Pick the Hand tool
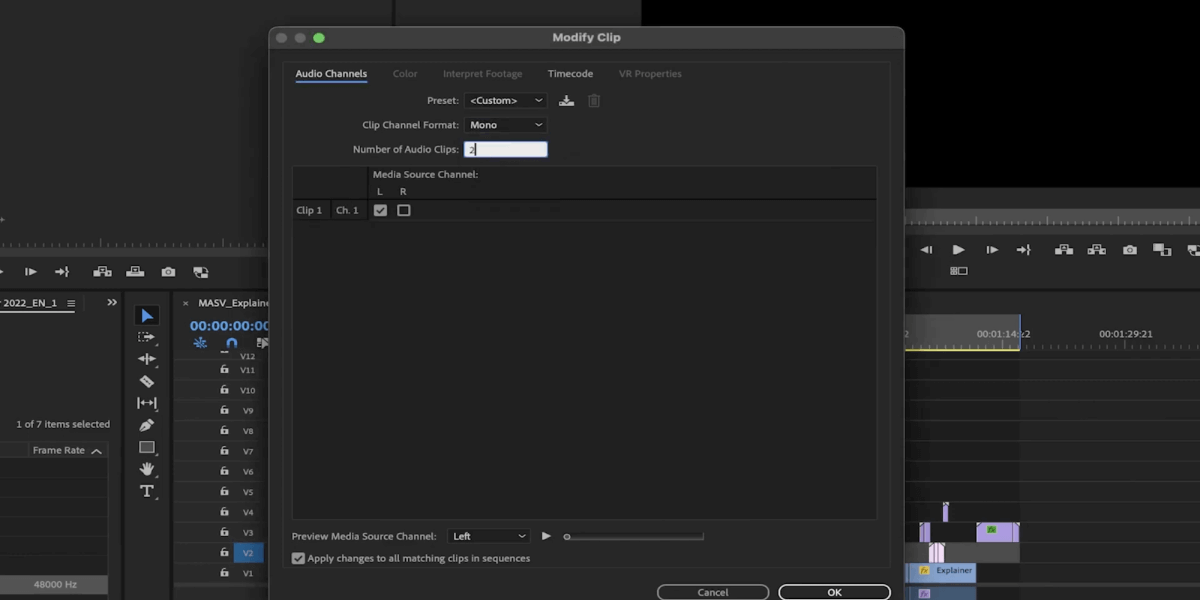 pos(147,469)
